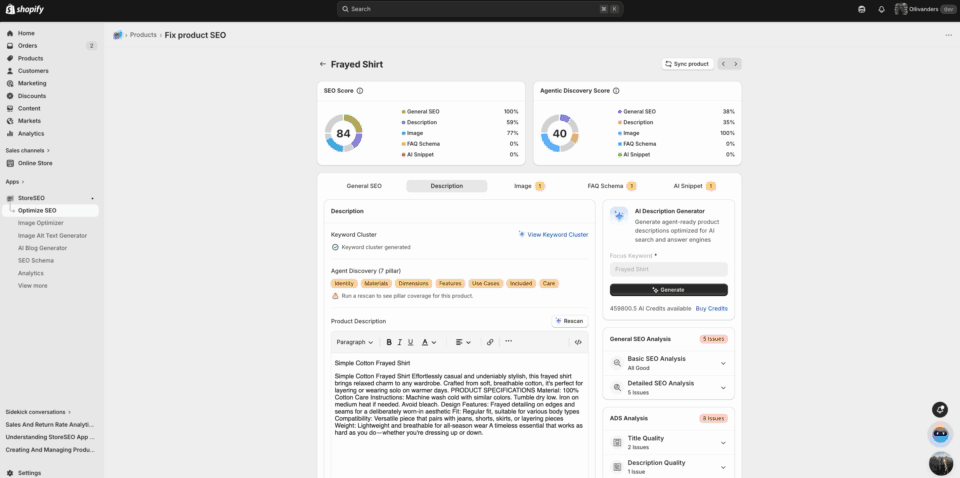Click the Markets globe icon
Image resolution: width=960 pixels, height=478 pixels.
(10, 121)
